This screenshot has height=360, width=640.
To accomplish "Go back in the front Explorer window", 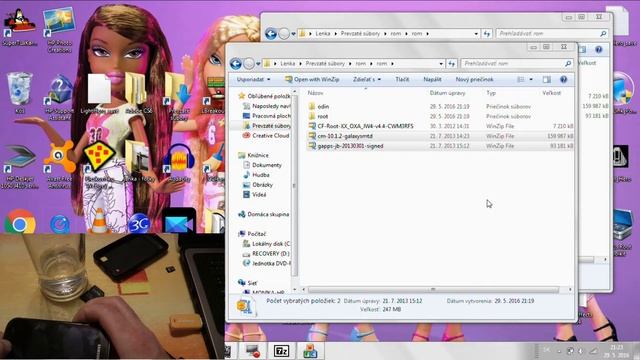I will click(x=236, y=64).
